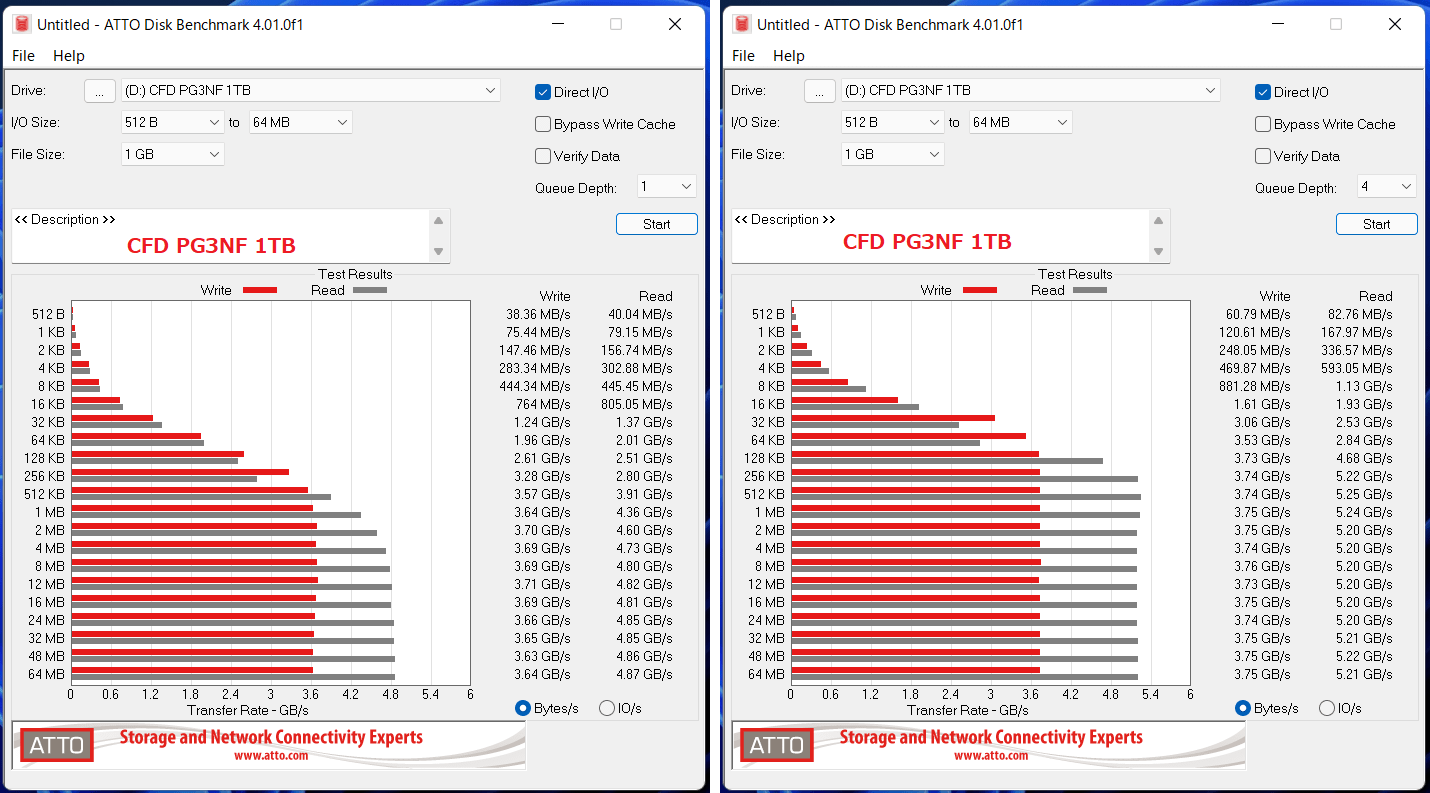1430x793 pixels.
Task: Start the benchmark in right window
Action: click(1377, 224)
